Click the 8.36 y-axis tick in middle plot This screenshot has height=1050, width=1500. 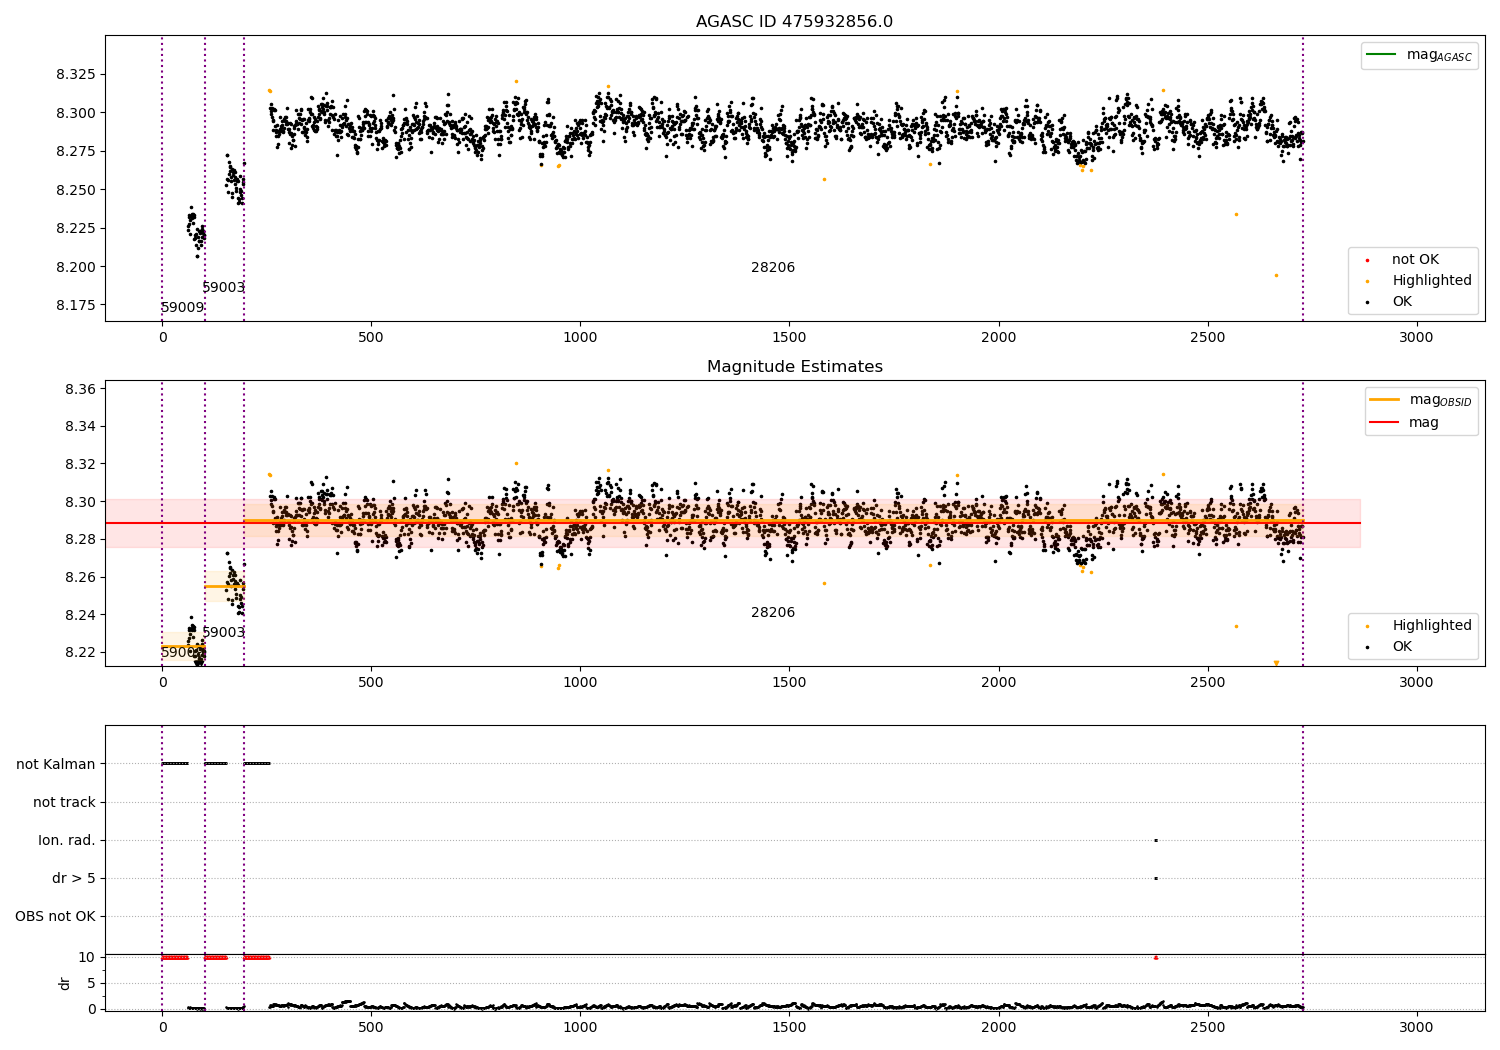(x=80, y=389)
